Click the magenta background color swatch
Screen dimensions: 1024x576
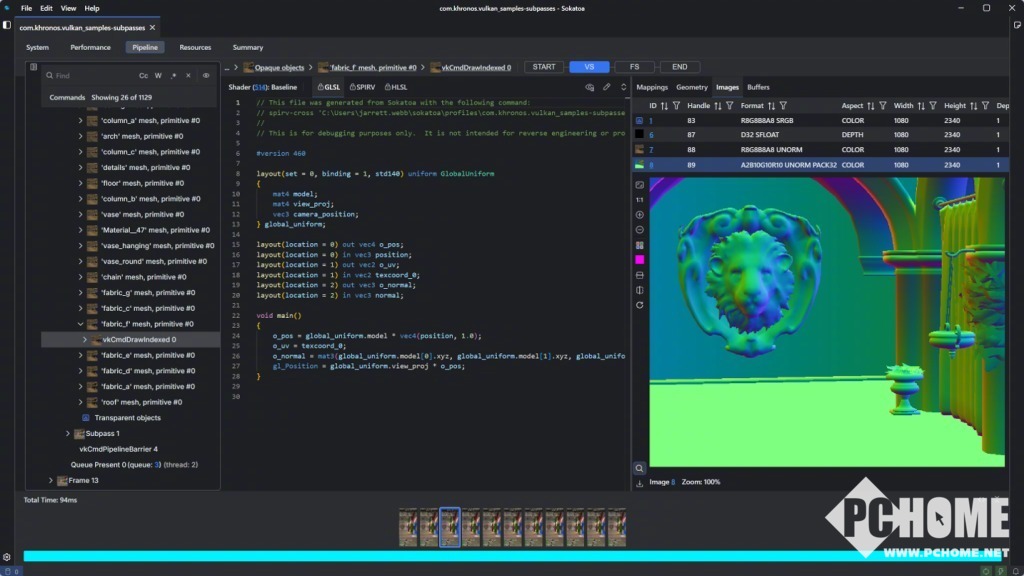640,260
